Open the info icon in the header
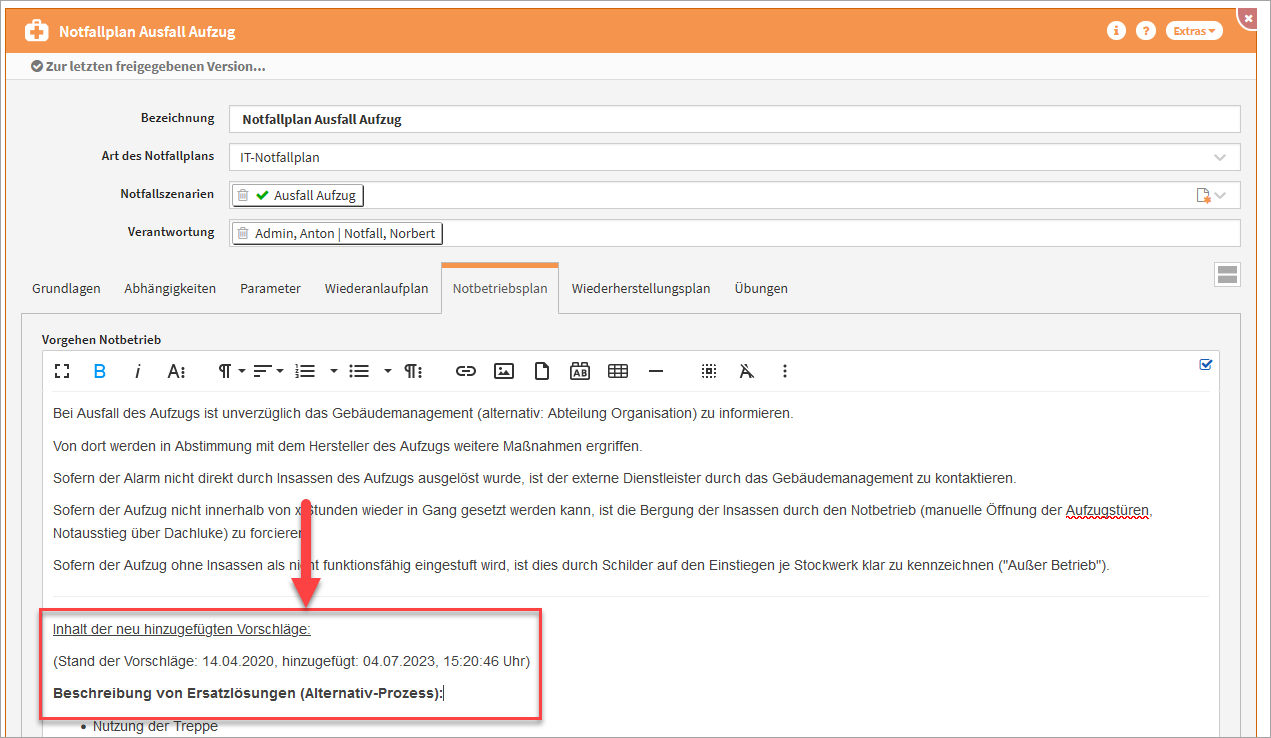Image resolution: width=1271 pixels, height=738 pixels. click(1116, 31)
